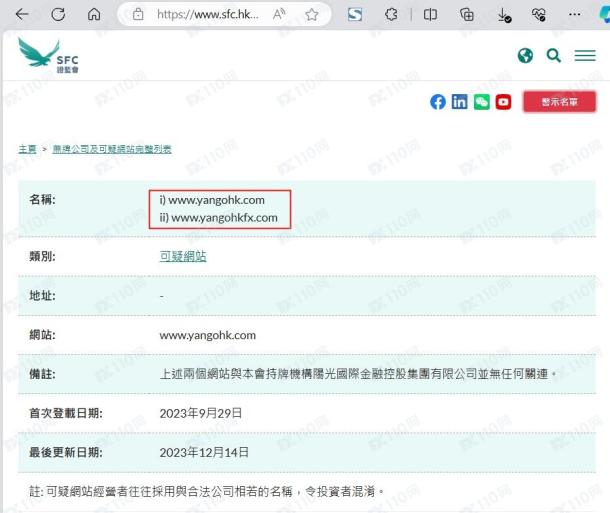This screenshot has width=610, height=513.
Task: Open the 無牌公司及可疑網站 list breadcrumb
Action: coord(112,149)
